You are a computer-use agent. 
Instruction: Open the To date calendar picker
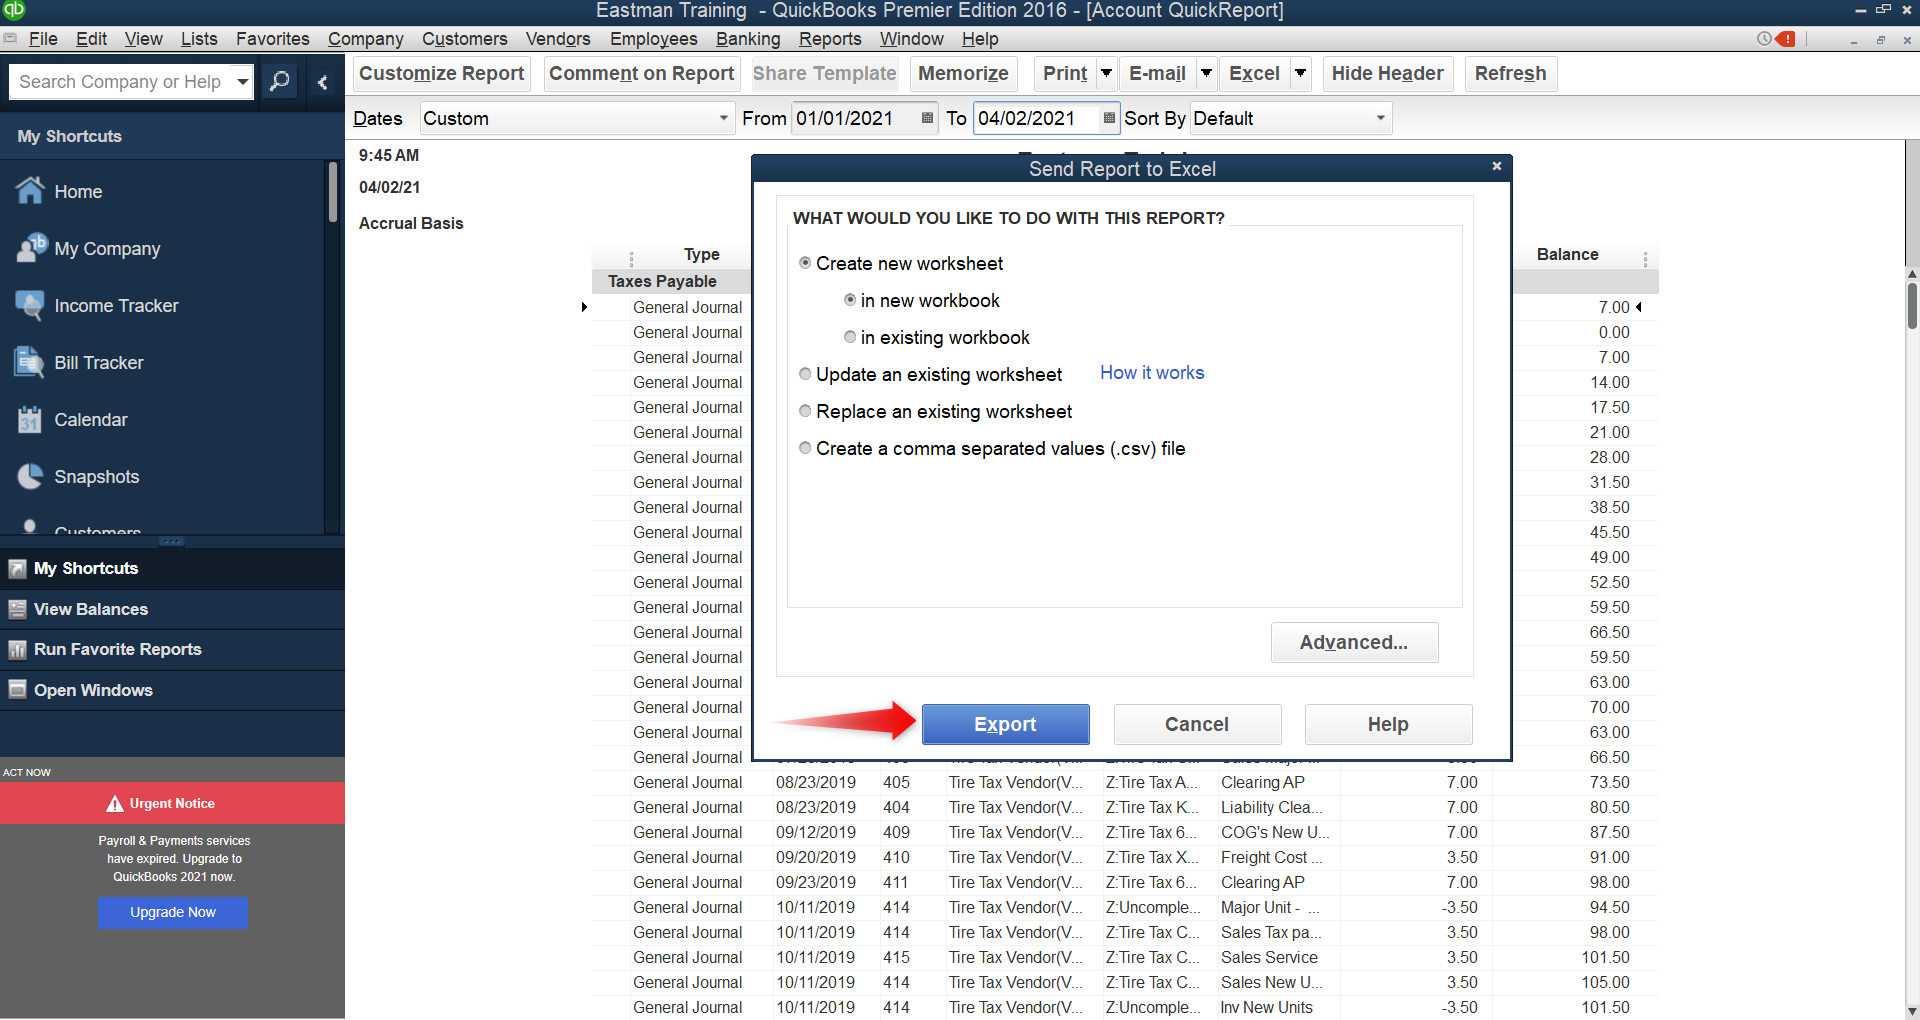[x=1109, y=118]
